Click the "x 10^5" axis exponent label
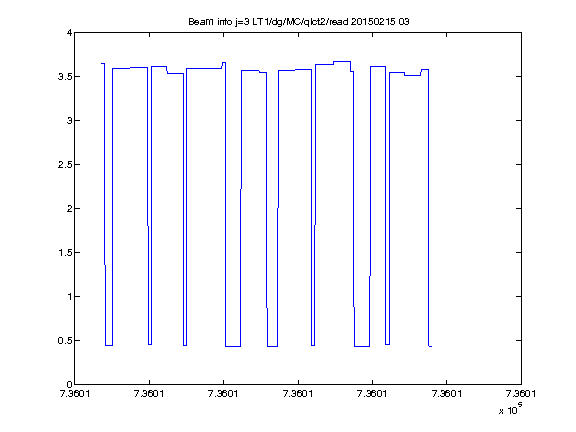The width and height of the screenshot is (576, 432). tap(511, 408)
